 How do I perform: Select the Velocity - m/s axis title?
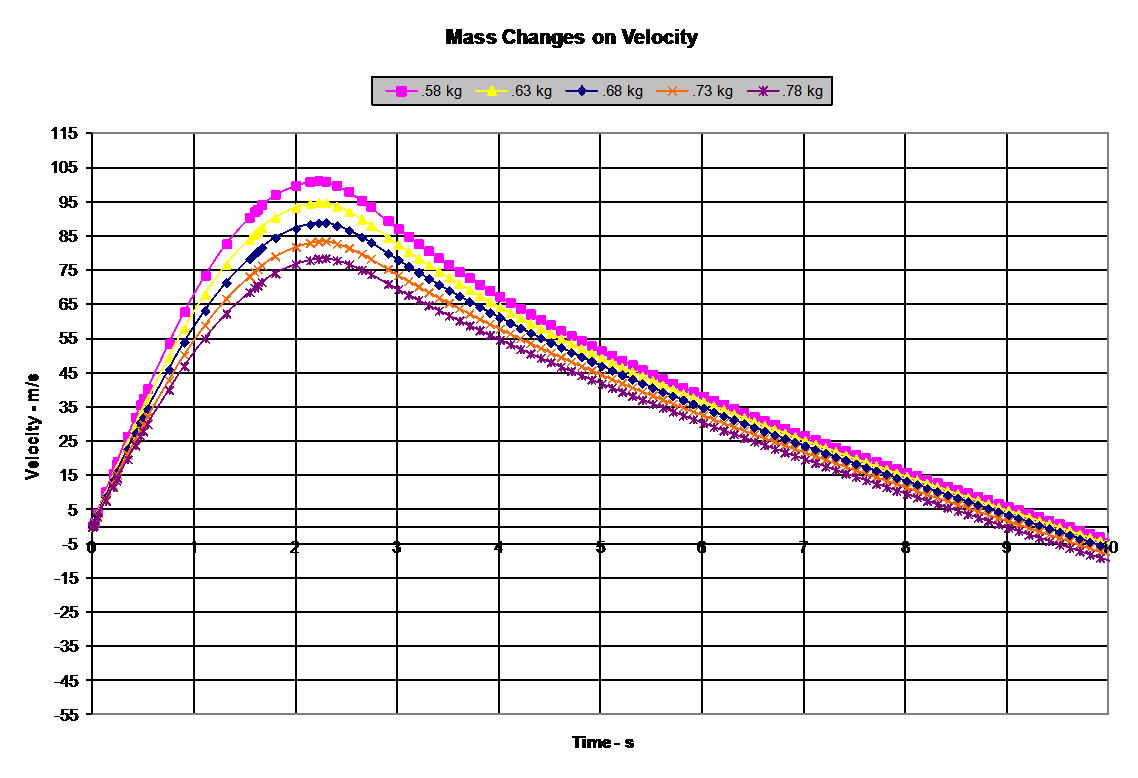32,426
